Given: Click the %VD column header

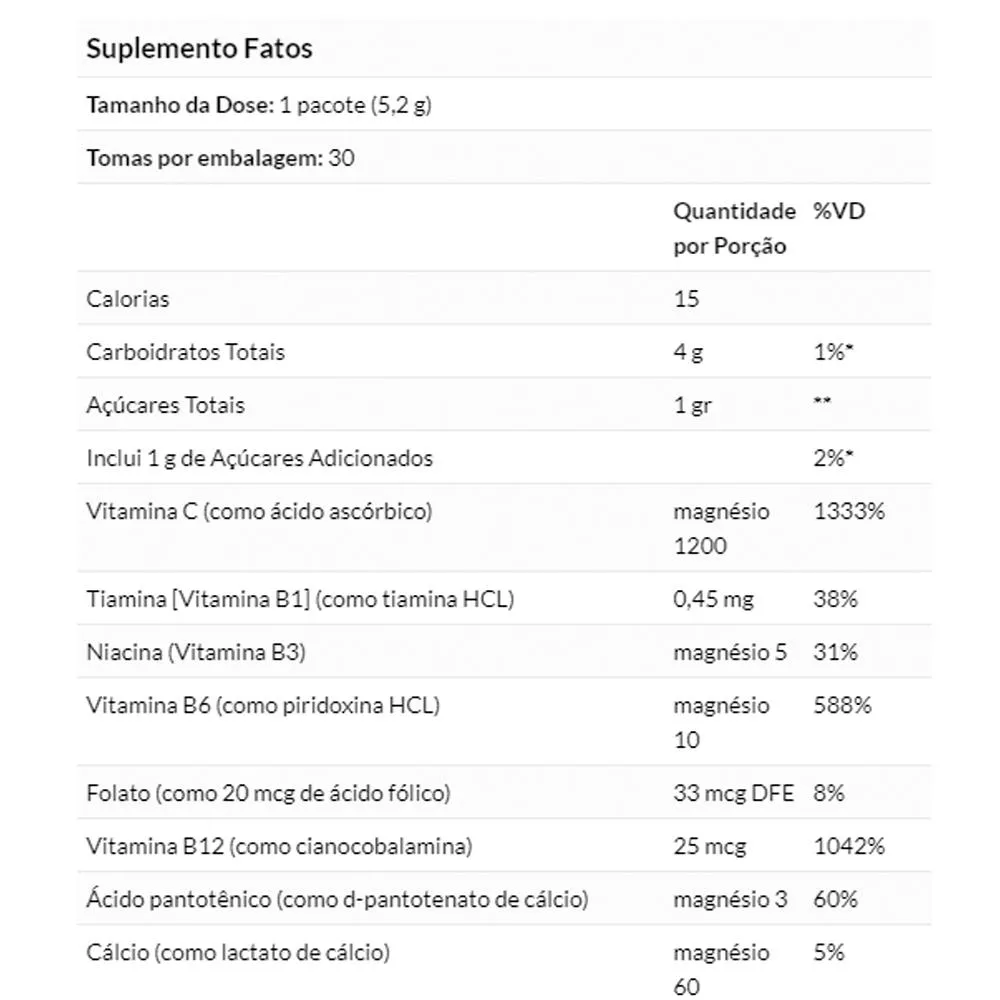Looking at the screenshot, I should pyautogui.click(x=839, y=211).
